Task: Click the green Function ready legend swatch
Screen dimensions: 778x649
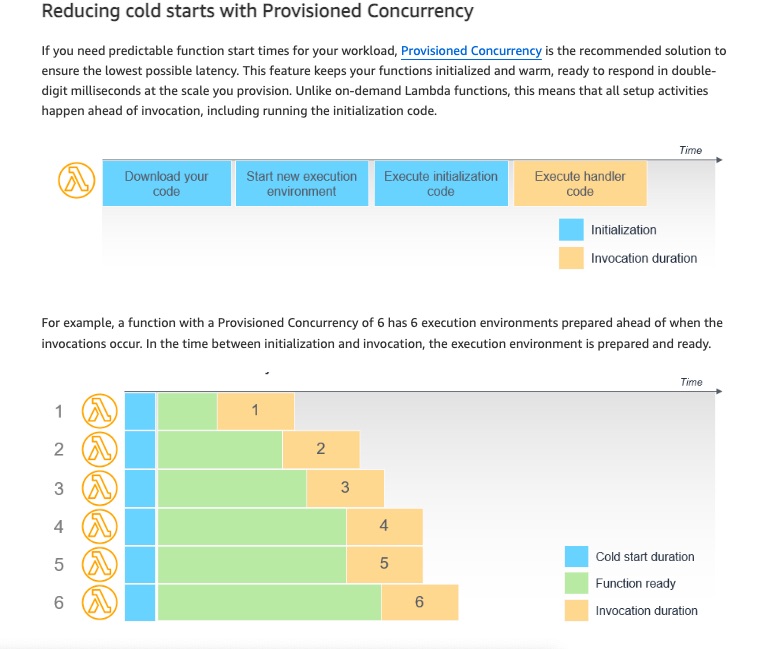Action: click(x=577, y=583)
